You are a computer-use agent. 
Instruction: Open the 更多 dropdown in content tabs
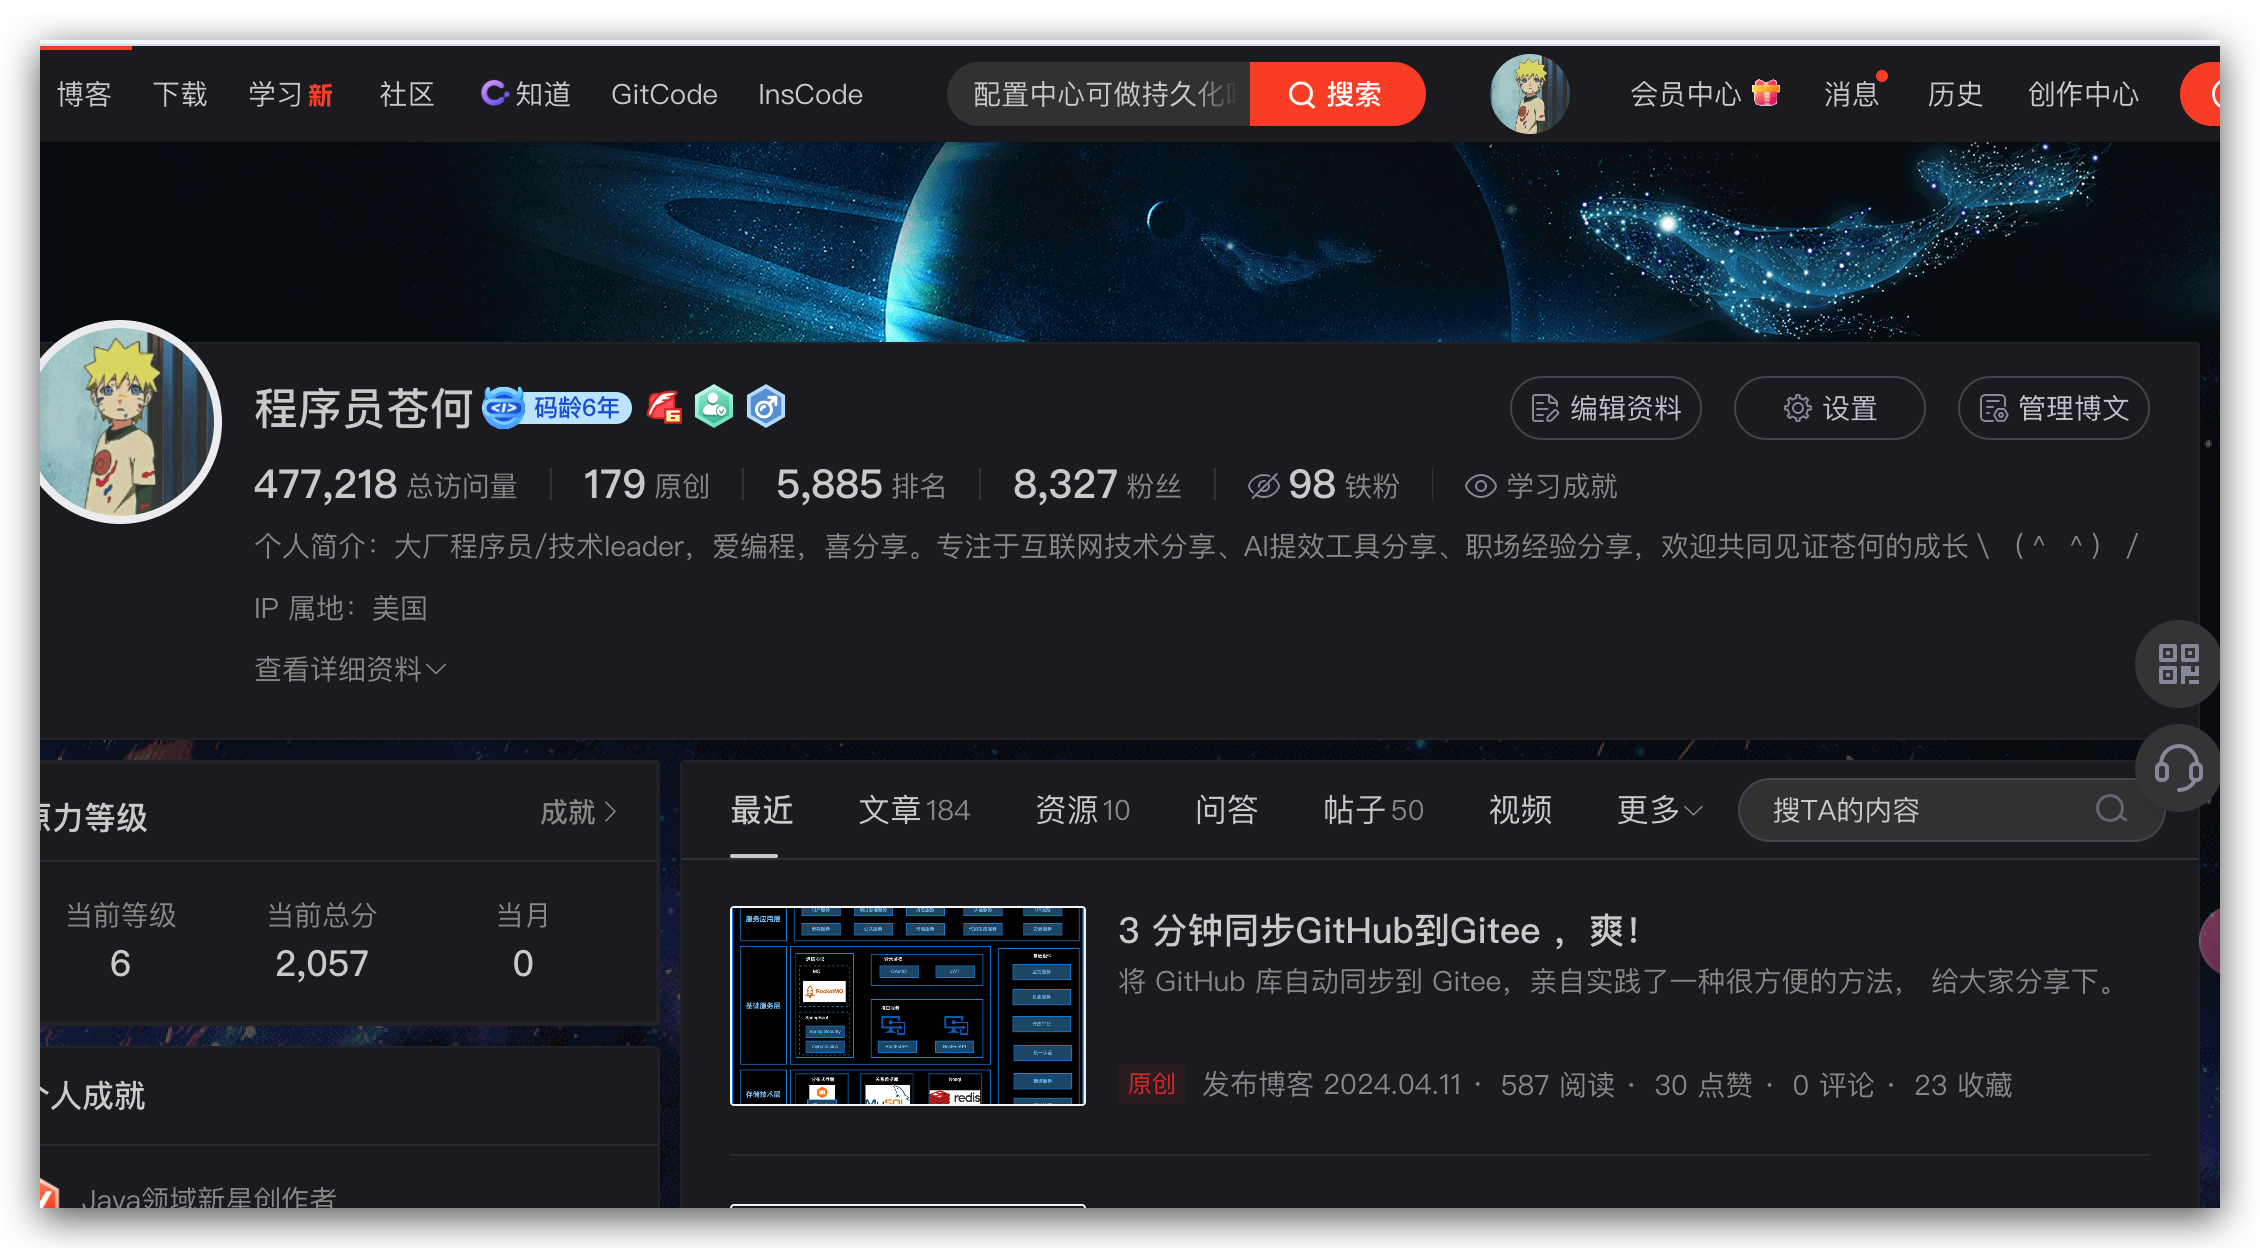pos(1655,810)
